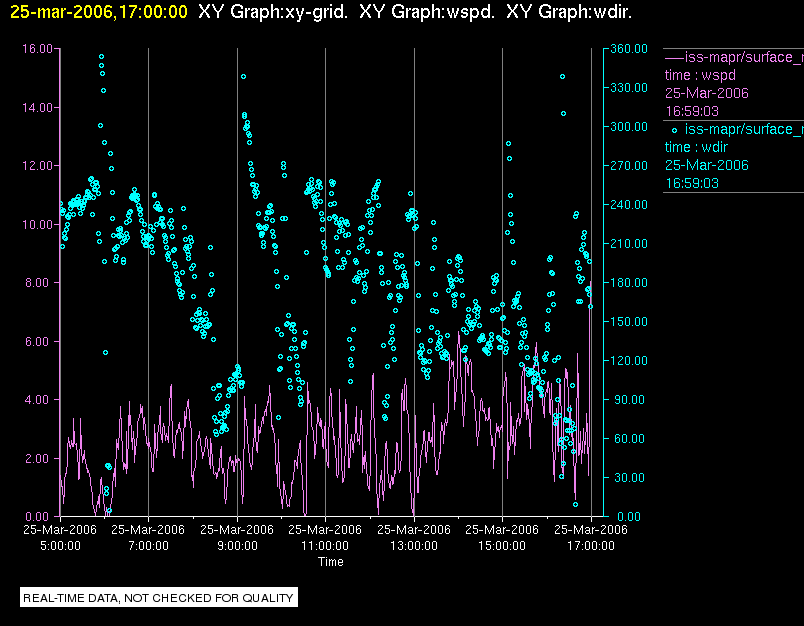Click the 9:00:00 x-axis tick label

(x=237, y=546)
